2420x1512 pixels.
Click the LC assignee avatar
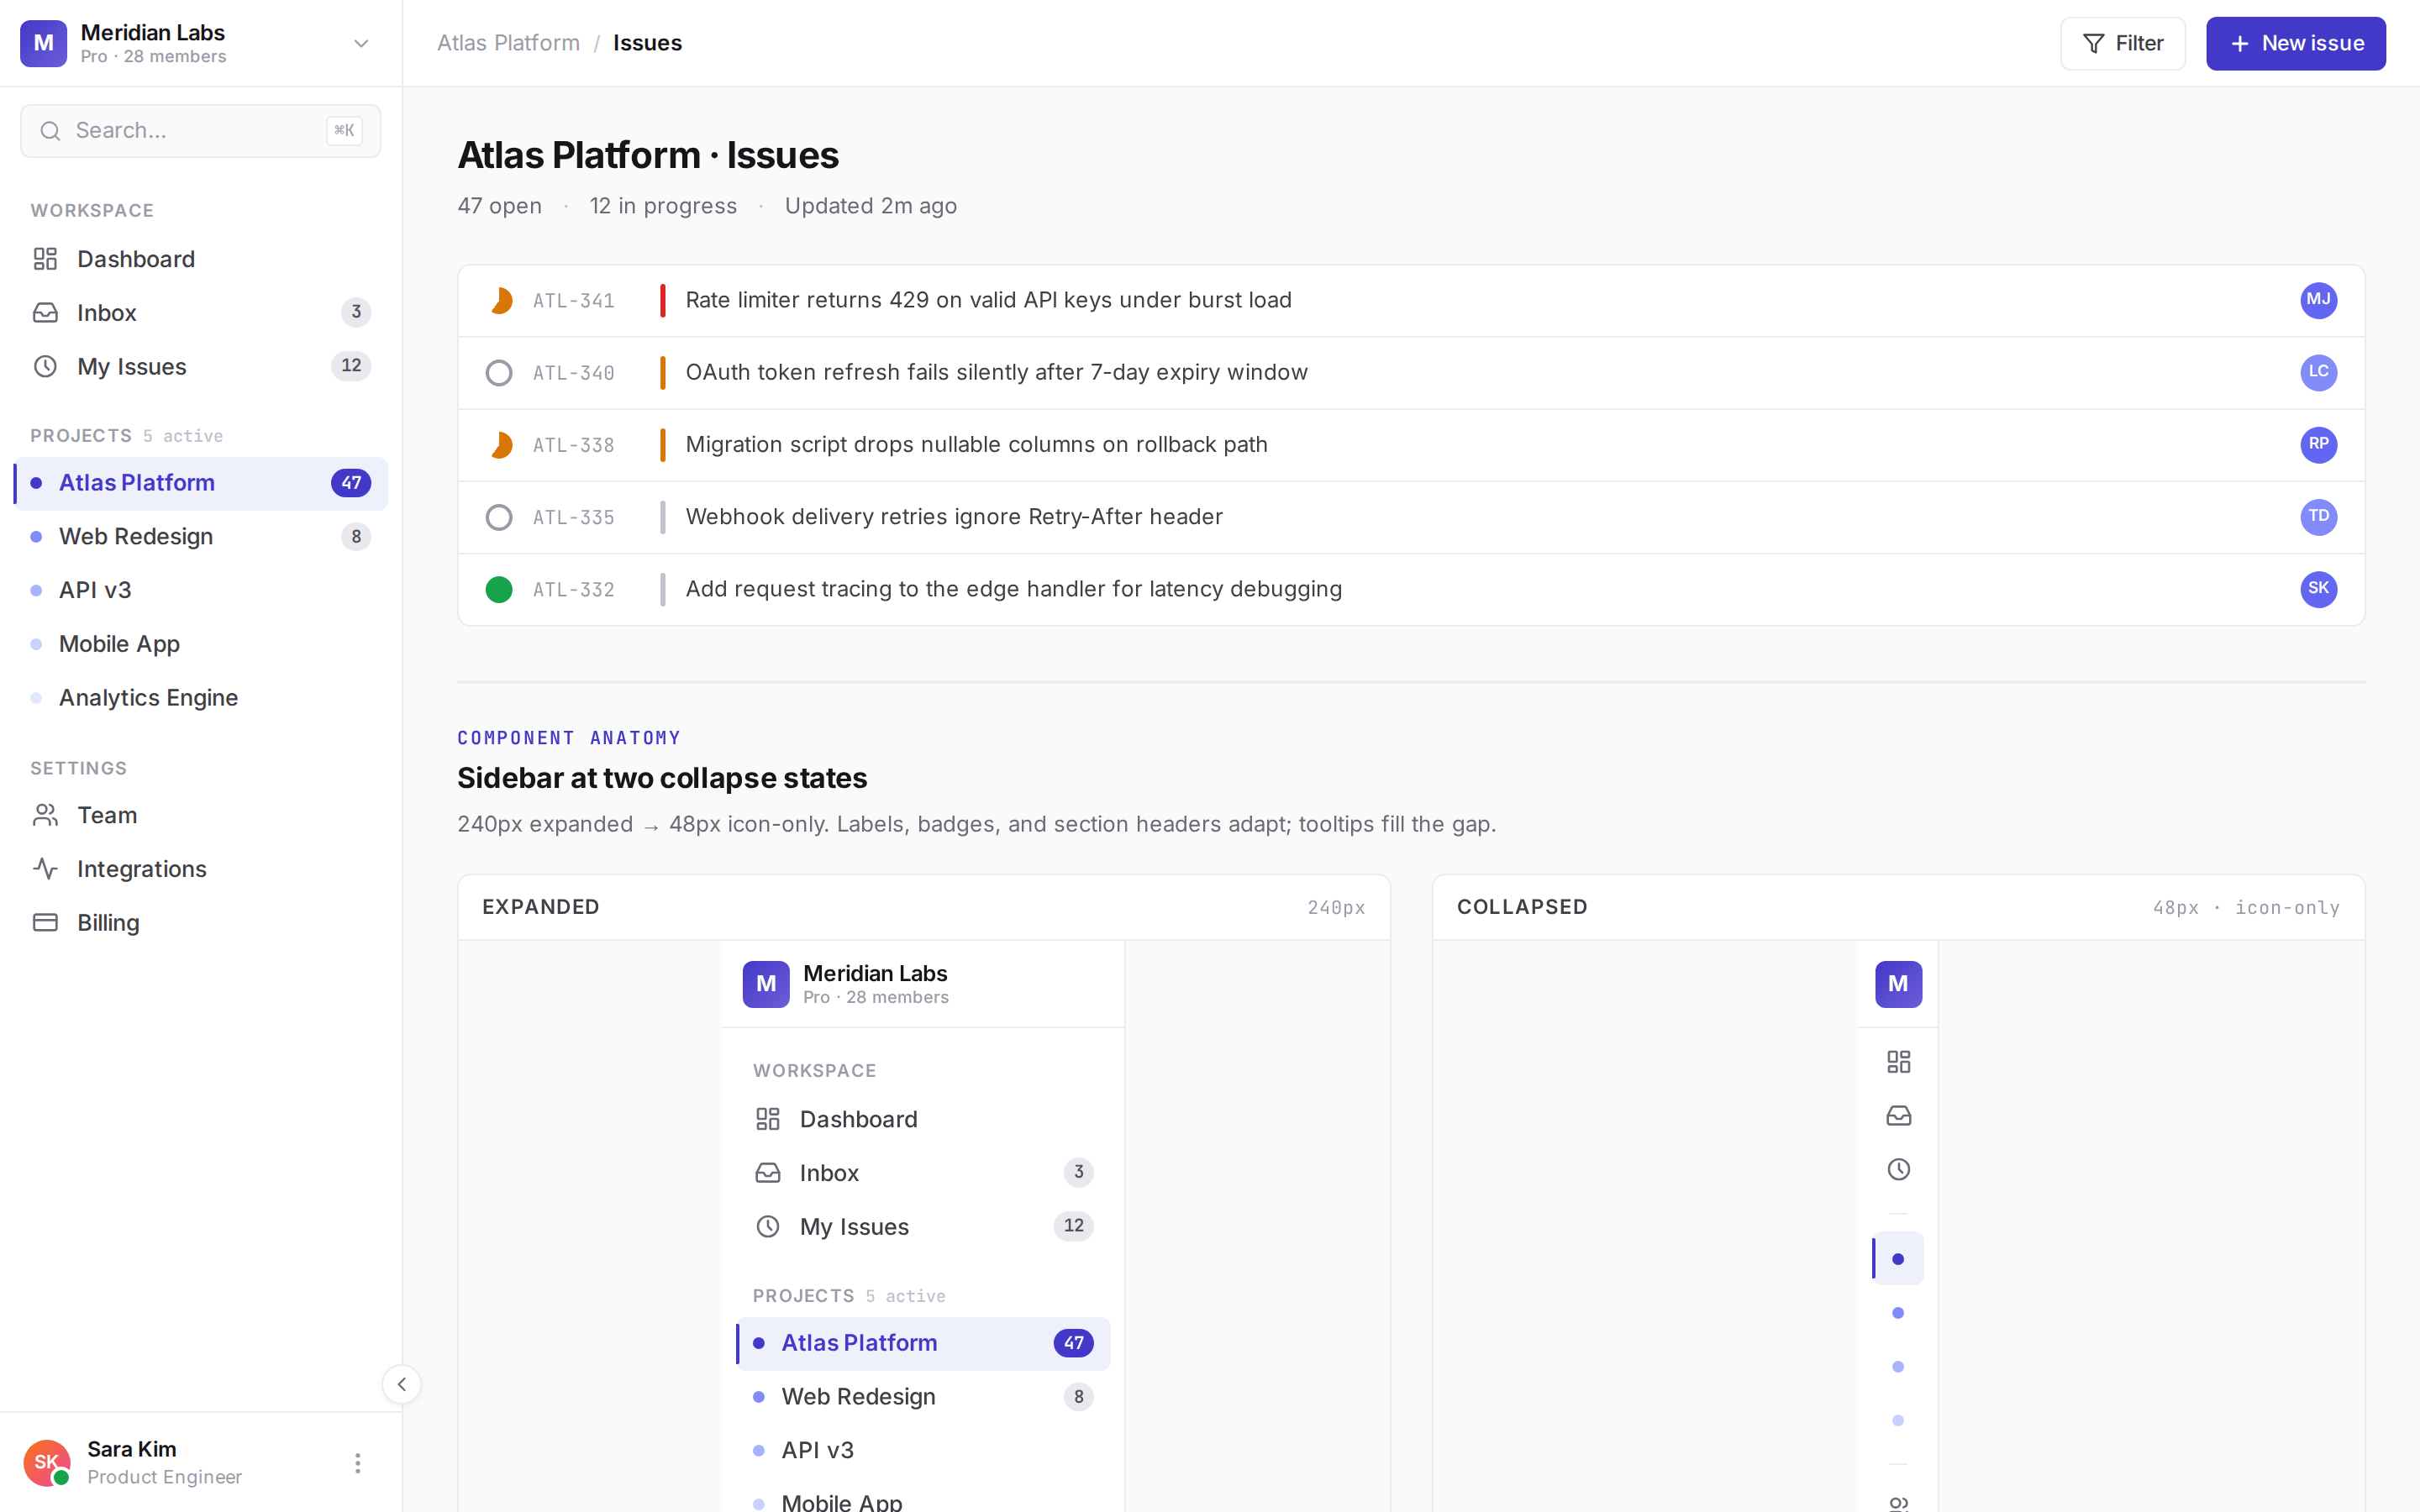point(2318,372)
